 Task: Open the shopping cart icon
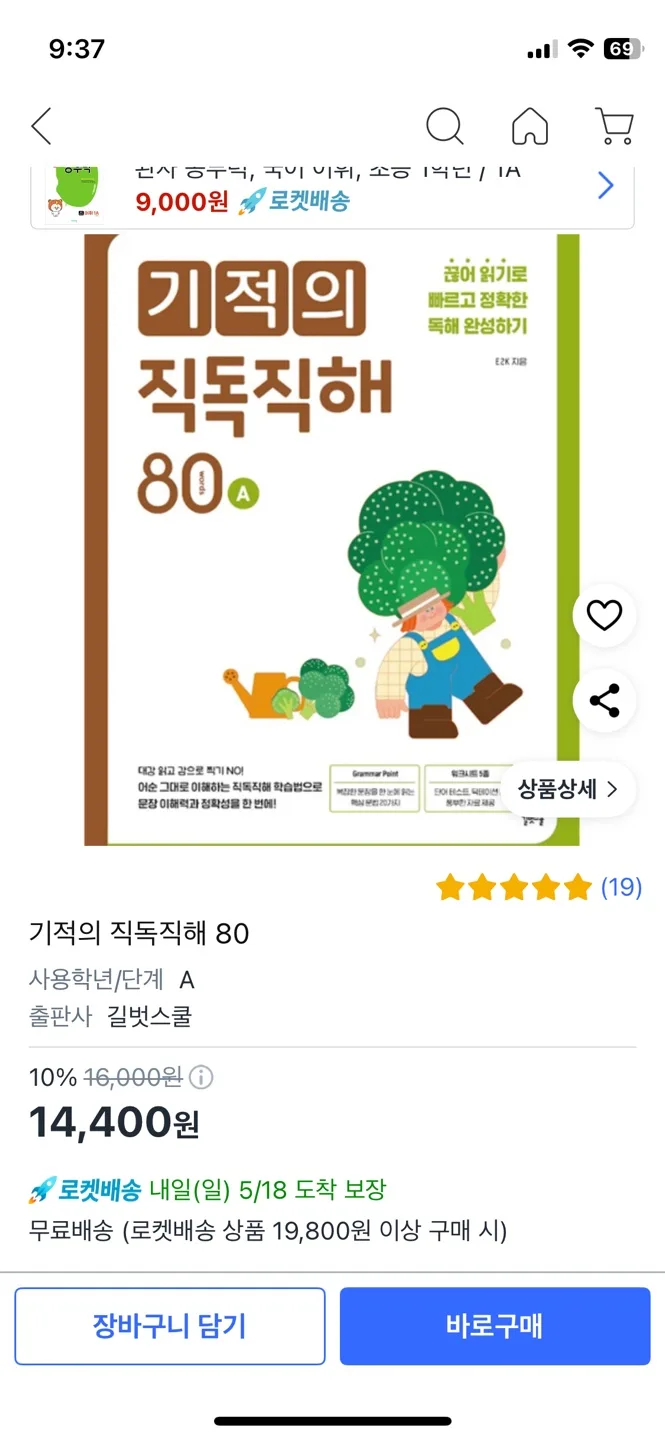click(614, 127)
